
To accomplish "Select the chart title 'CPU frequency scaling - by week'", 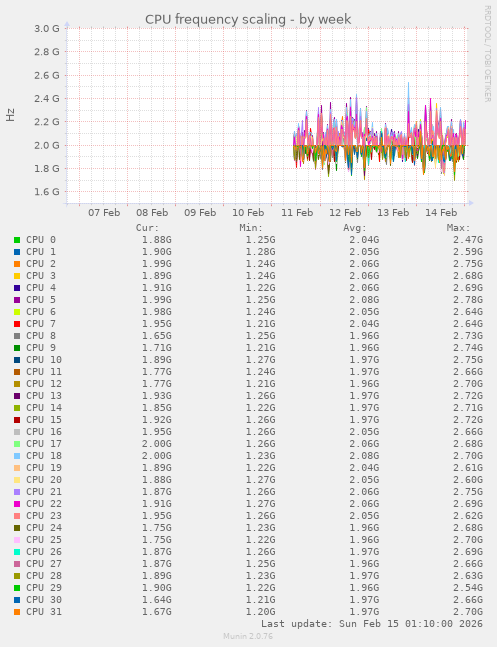I will tap(248, 19).
